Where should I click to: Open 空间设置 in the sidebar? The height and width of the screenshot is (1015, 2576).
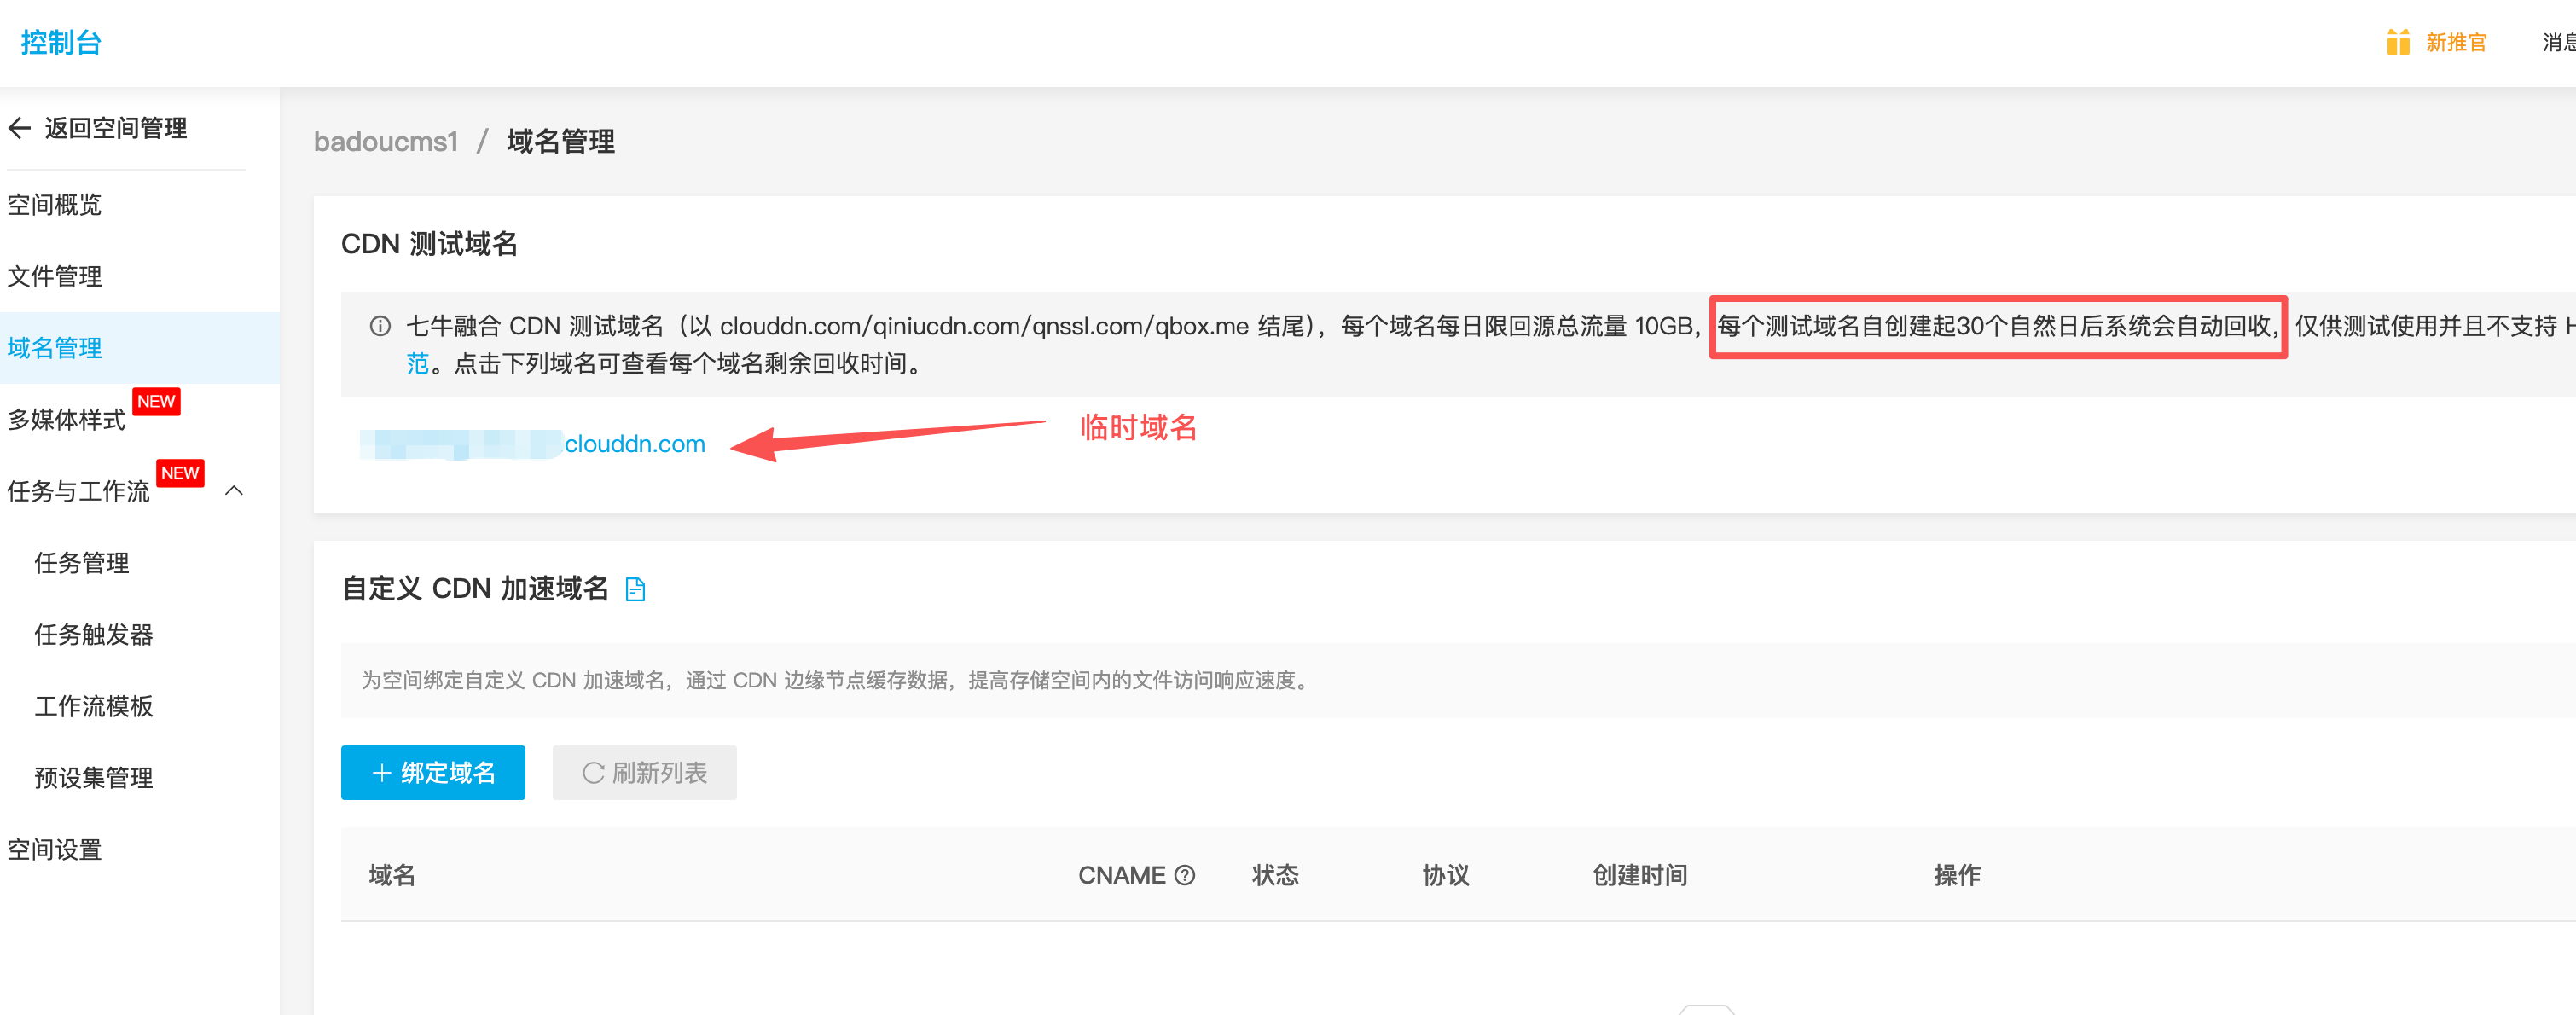(55, 850)
